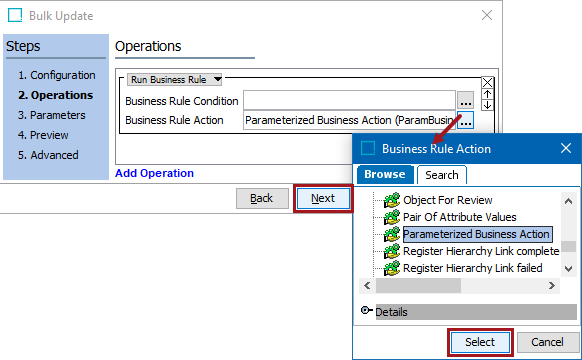Image resolution: width=582 pixels, height=360 pixels.
Task: Click the Pair Of Attribute Values icon
Action: [x=392, y=217]
